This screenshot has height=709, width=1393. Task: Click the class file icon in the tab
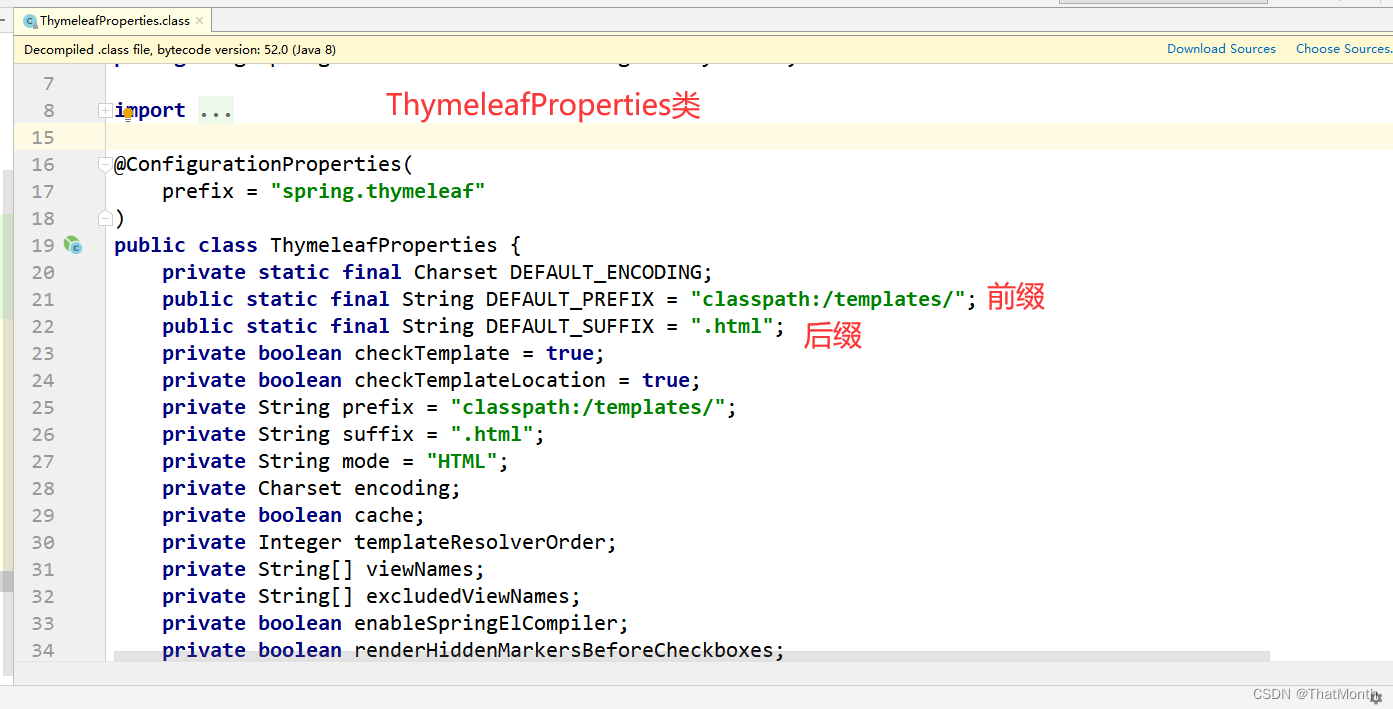[30, 21]
